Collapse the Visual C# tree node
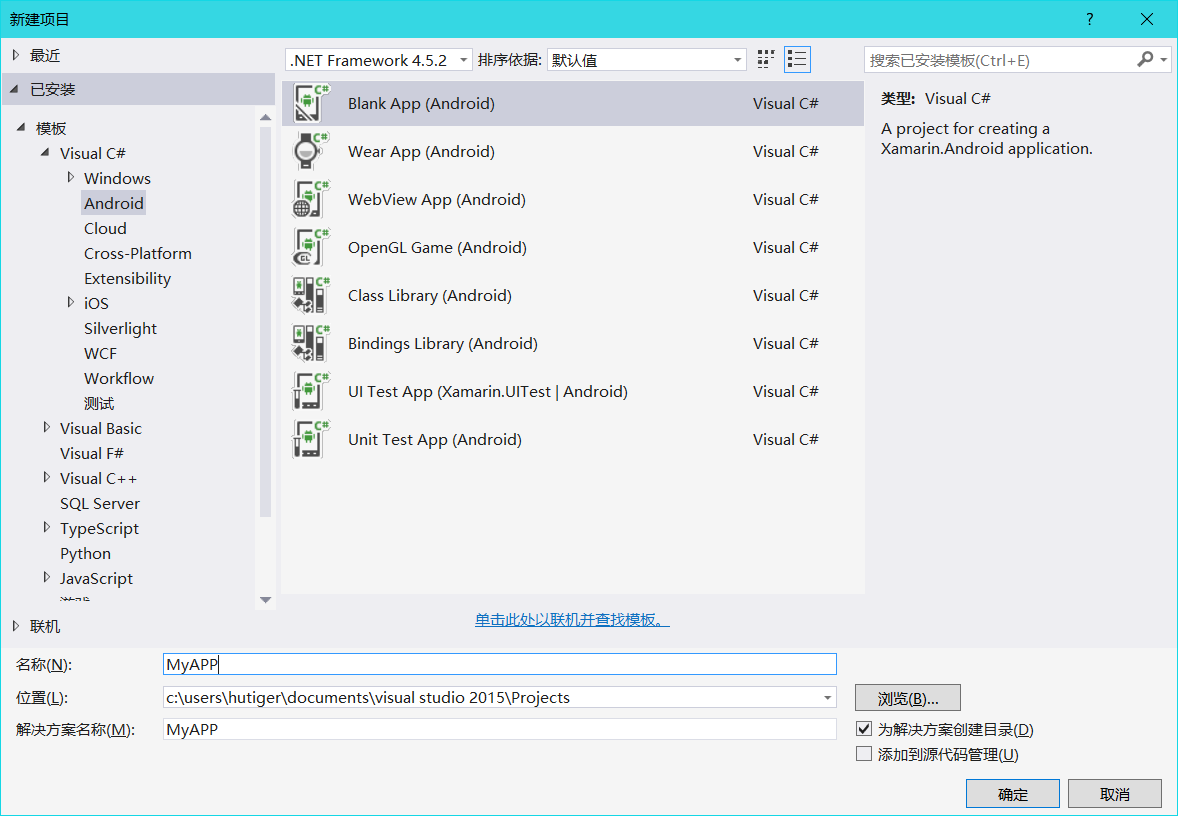 pos(45,153)
